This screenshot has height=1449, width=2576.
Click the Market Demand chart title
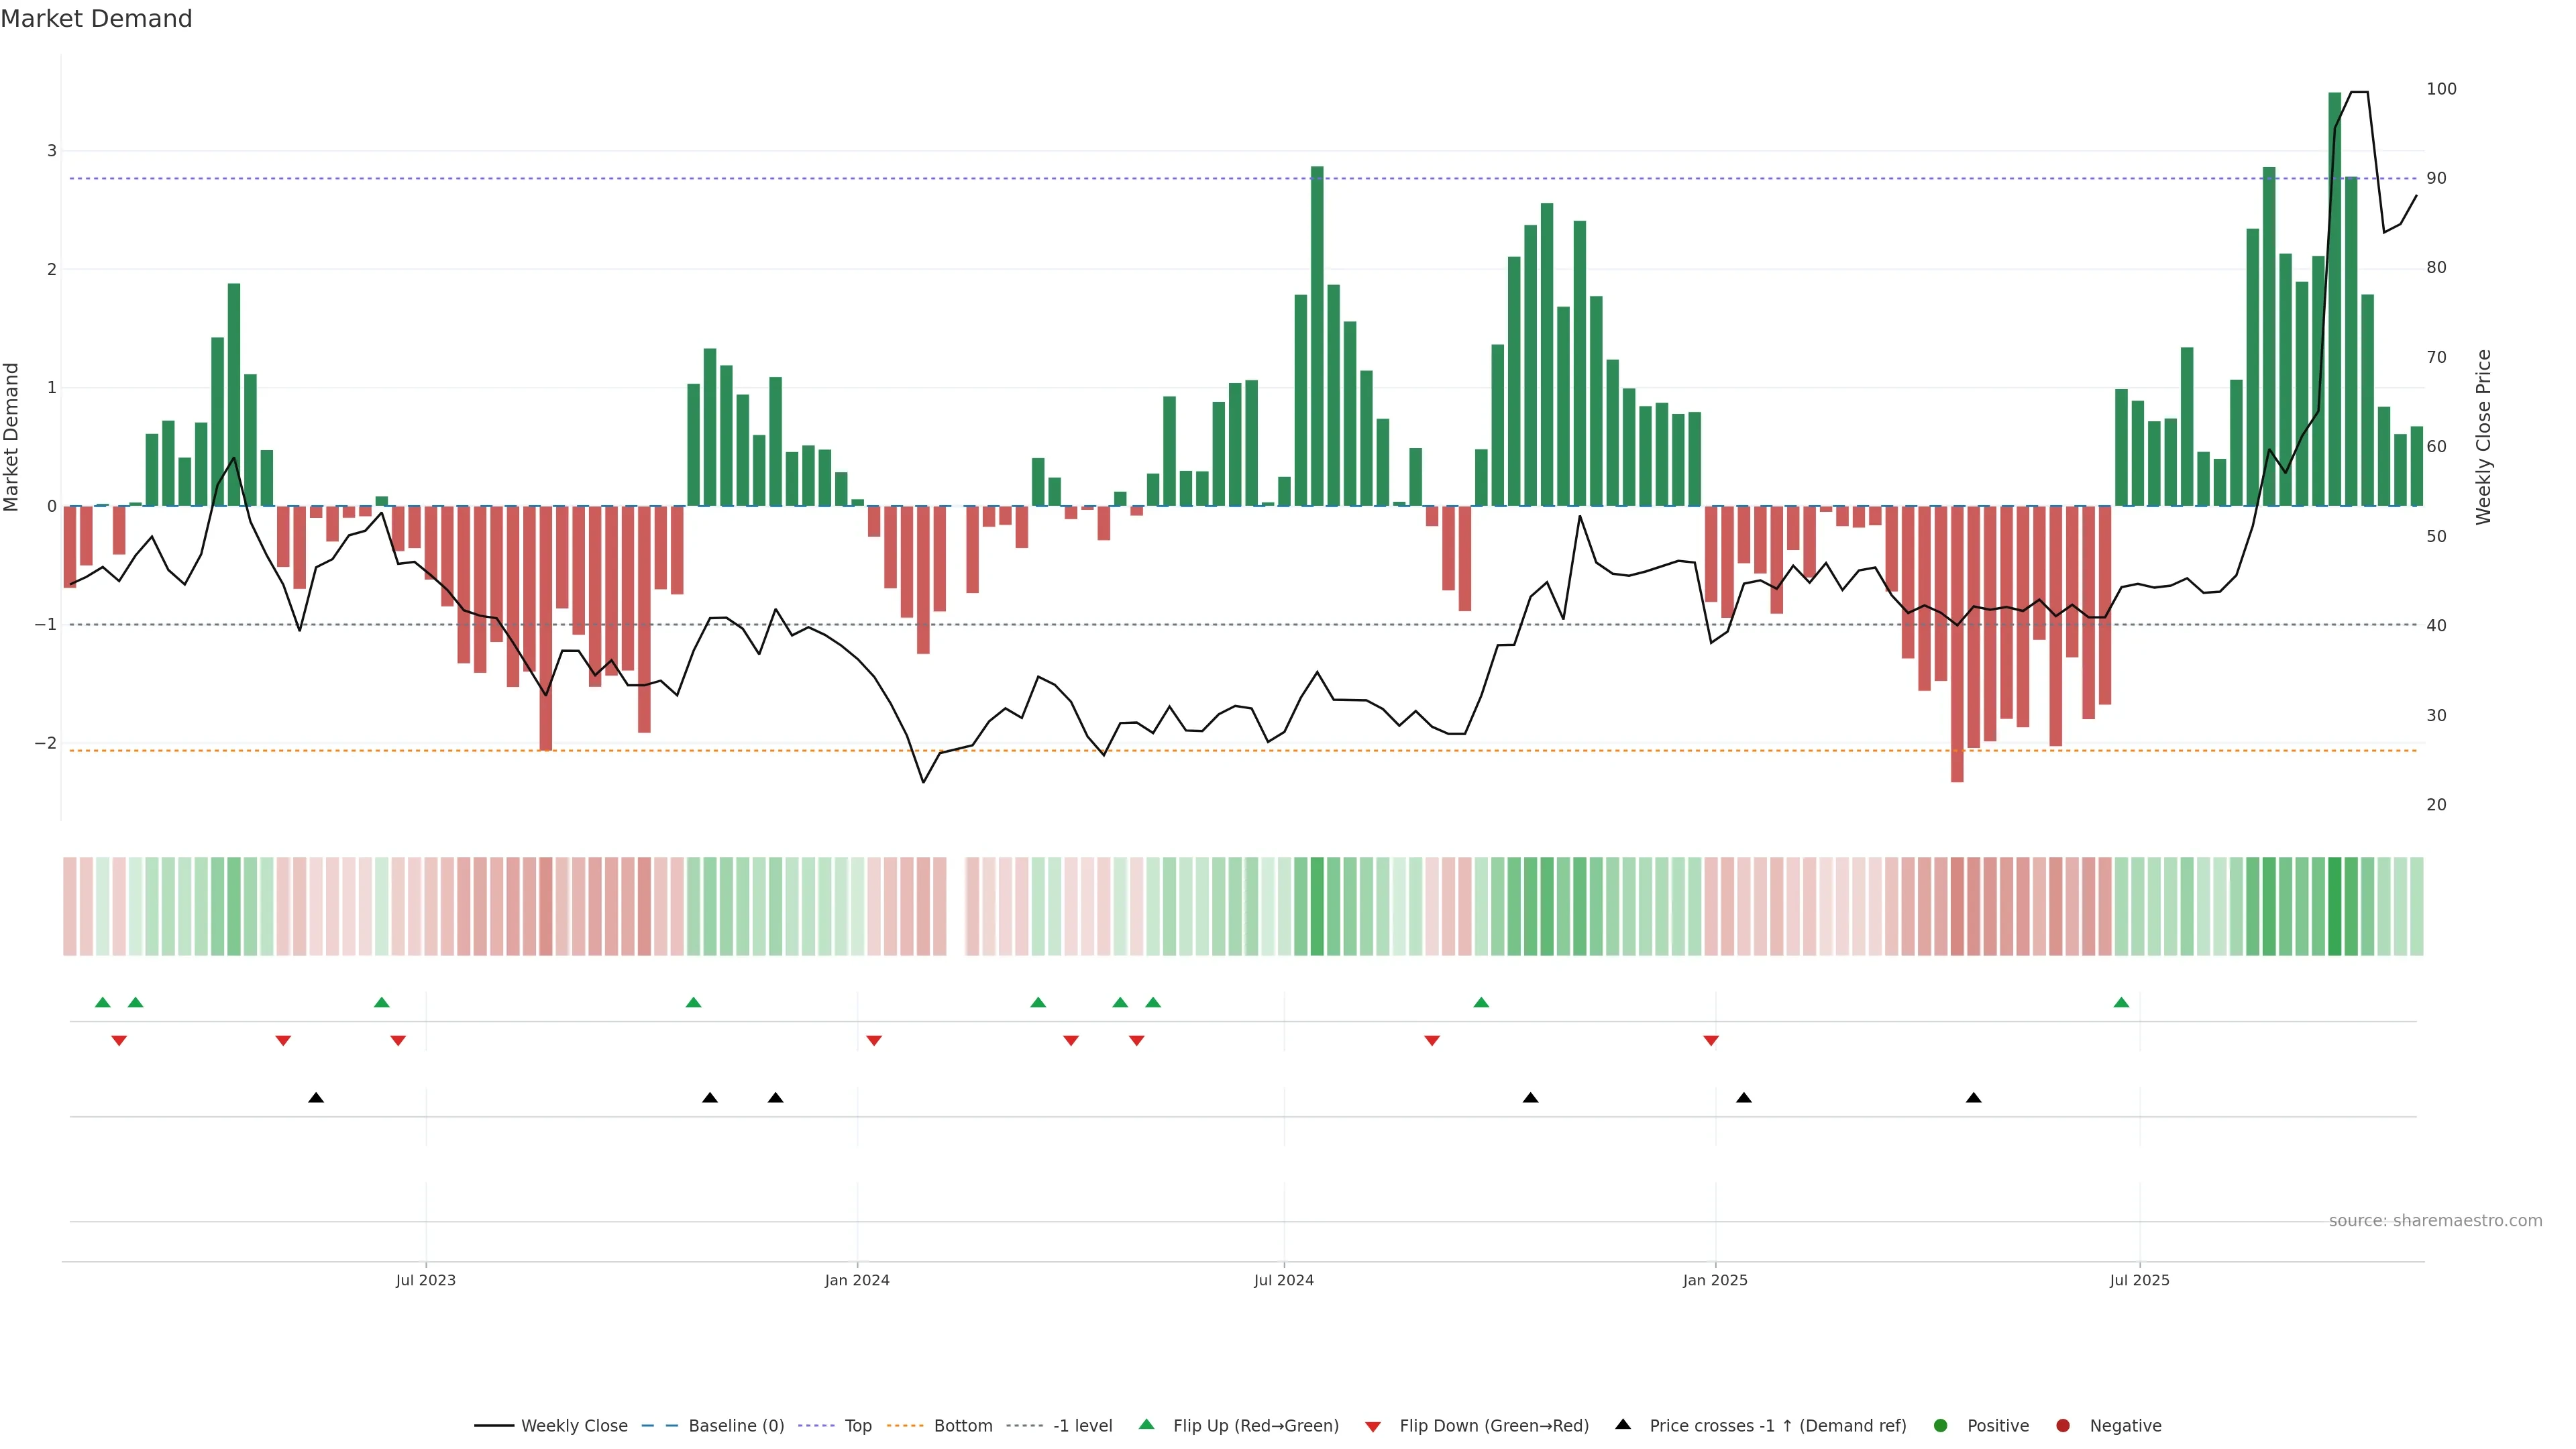click(96, 19)
